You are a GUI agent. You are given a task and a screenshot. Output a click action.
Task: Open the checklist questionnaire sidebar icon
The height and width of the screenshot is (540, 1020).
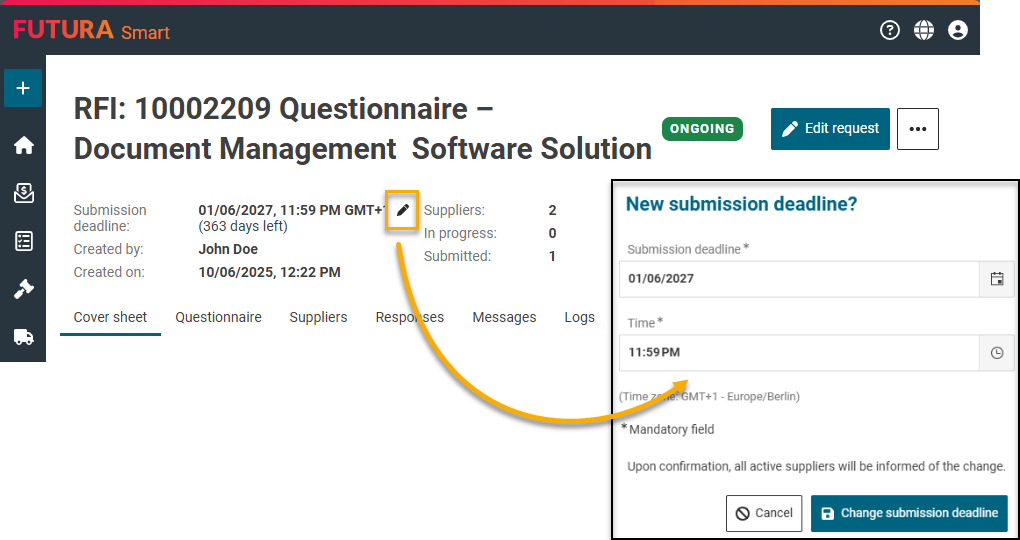[x=23, y=241]
